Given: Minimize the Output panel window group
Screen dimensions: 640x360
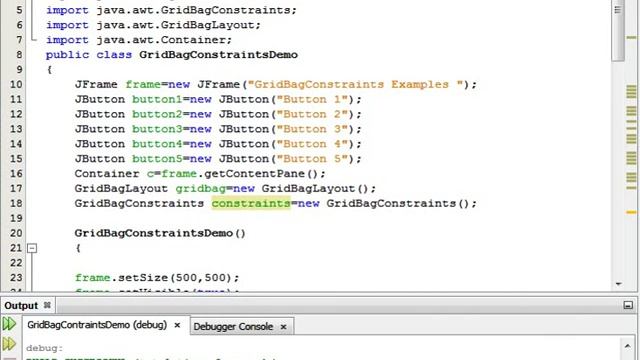Looking at the screenshot, I should 628,305.
